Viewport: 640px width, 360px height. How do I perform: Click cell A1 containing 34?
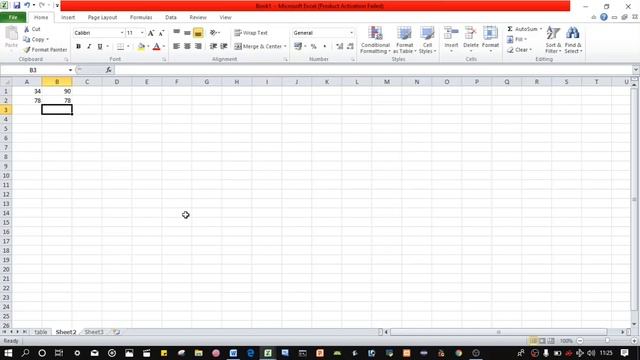[27, 91]
